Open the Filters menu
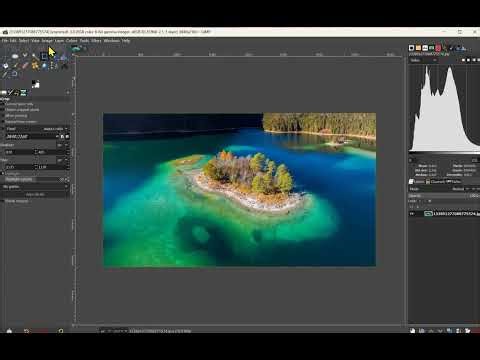Screen dimensions: 480x360 point(96,41)
